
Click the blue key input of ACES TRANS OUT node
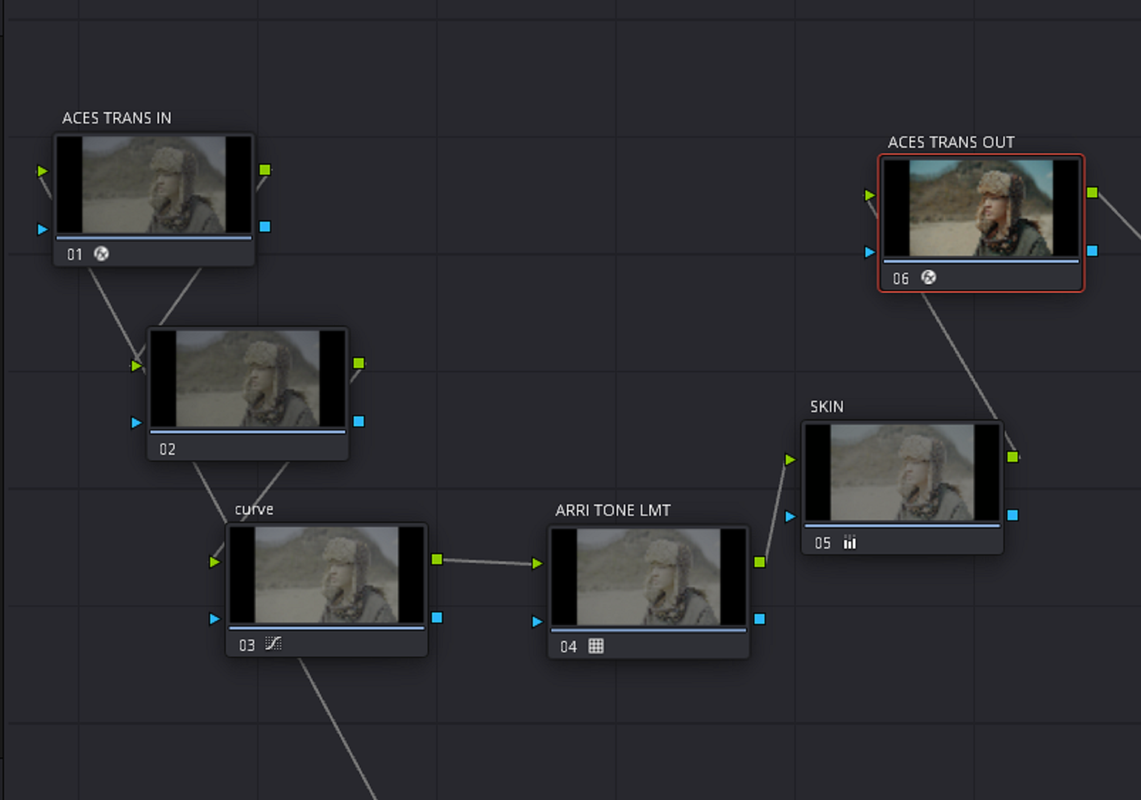coord(870,252)
